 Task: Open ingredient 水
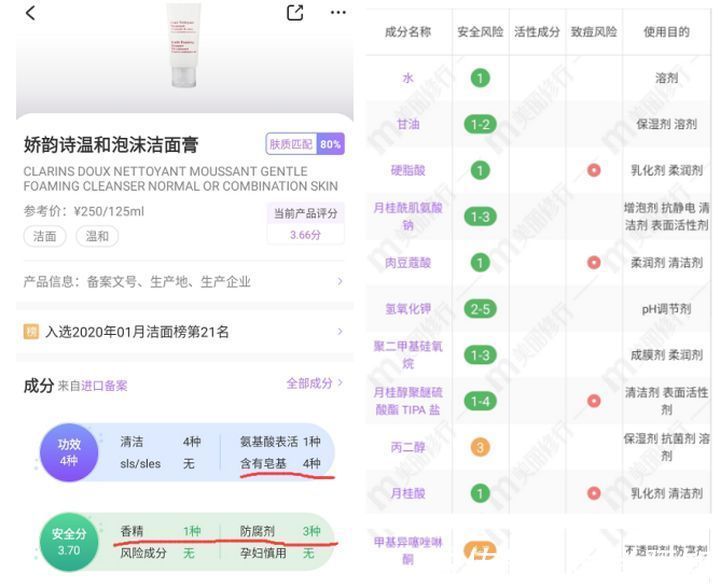408,78
